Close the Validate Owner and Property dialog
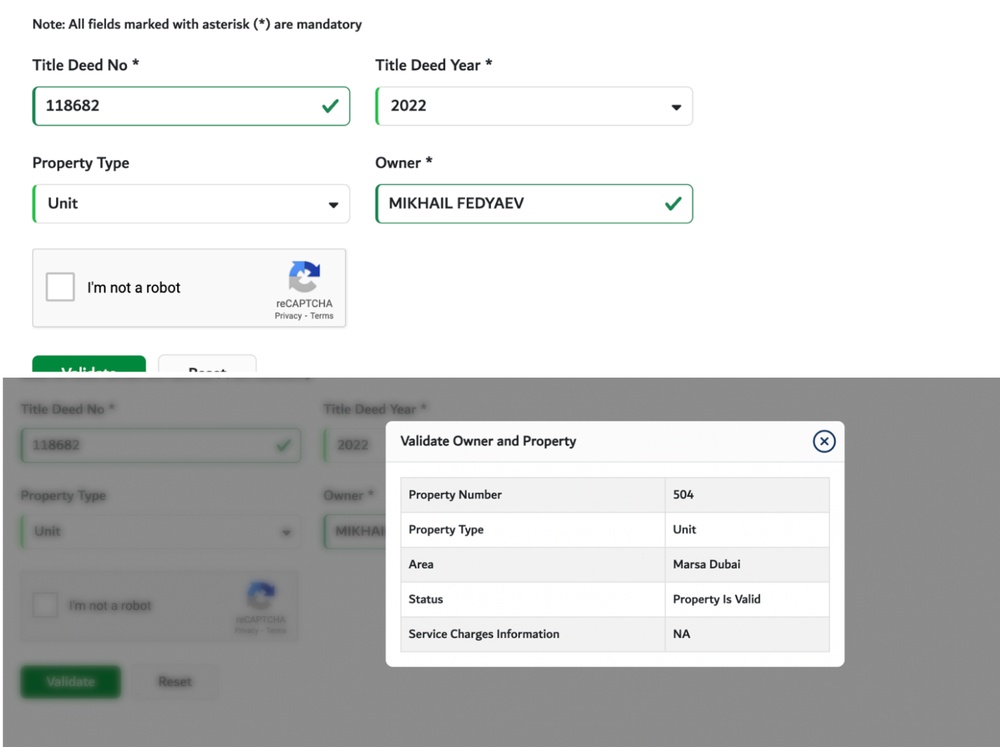Image resolution: width=1000 pixels, height=747 pixels. (x=823, y=441)
